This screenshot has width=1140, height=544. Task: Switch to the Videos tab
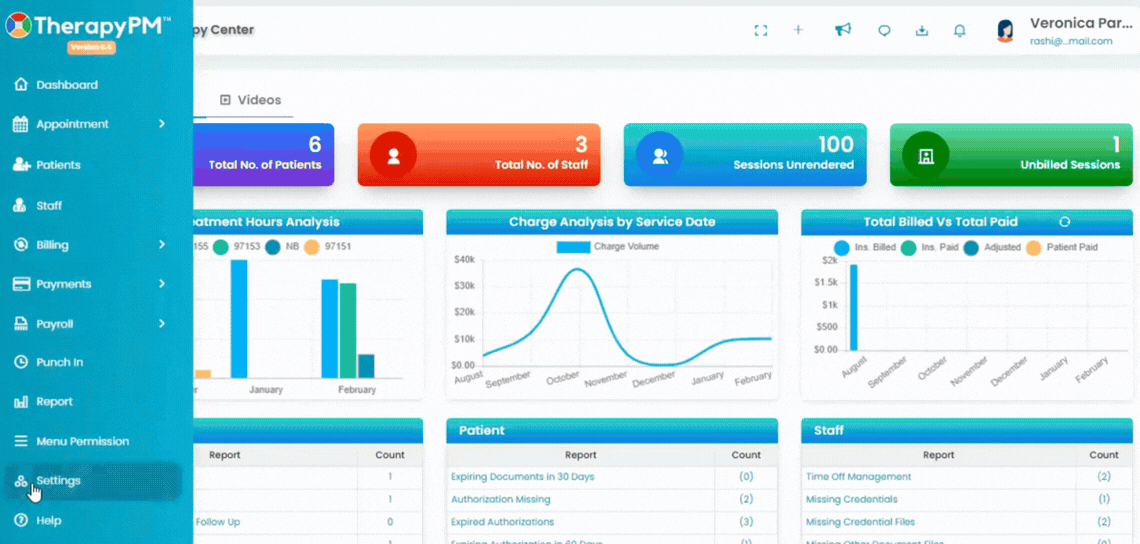250,100
